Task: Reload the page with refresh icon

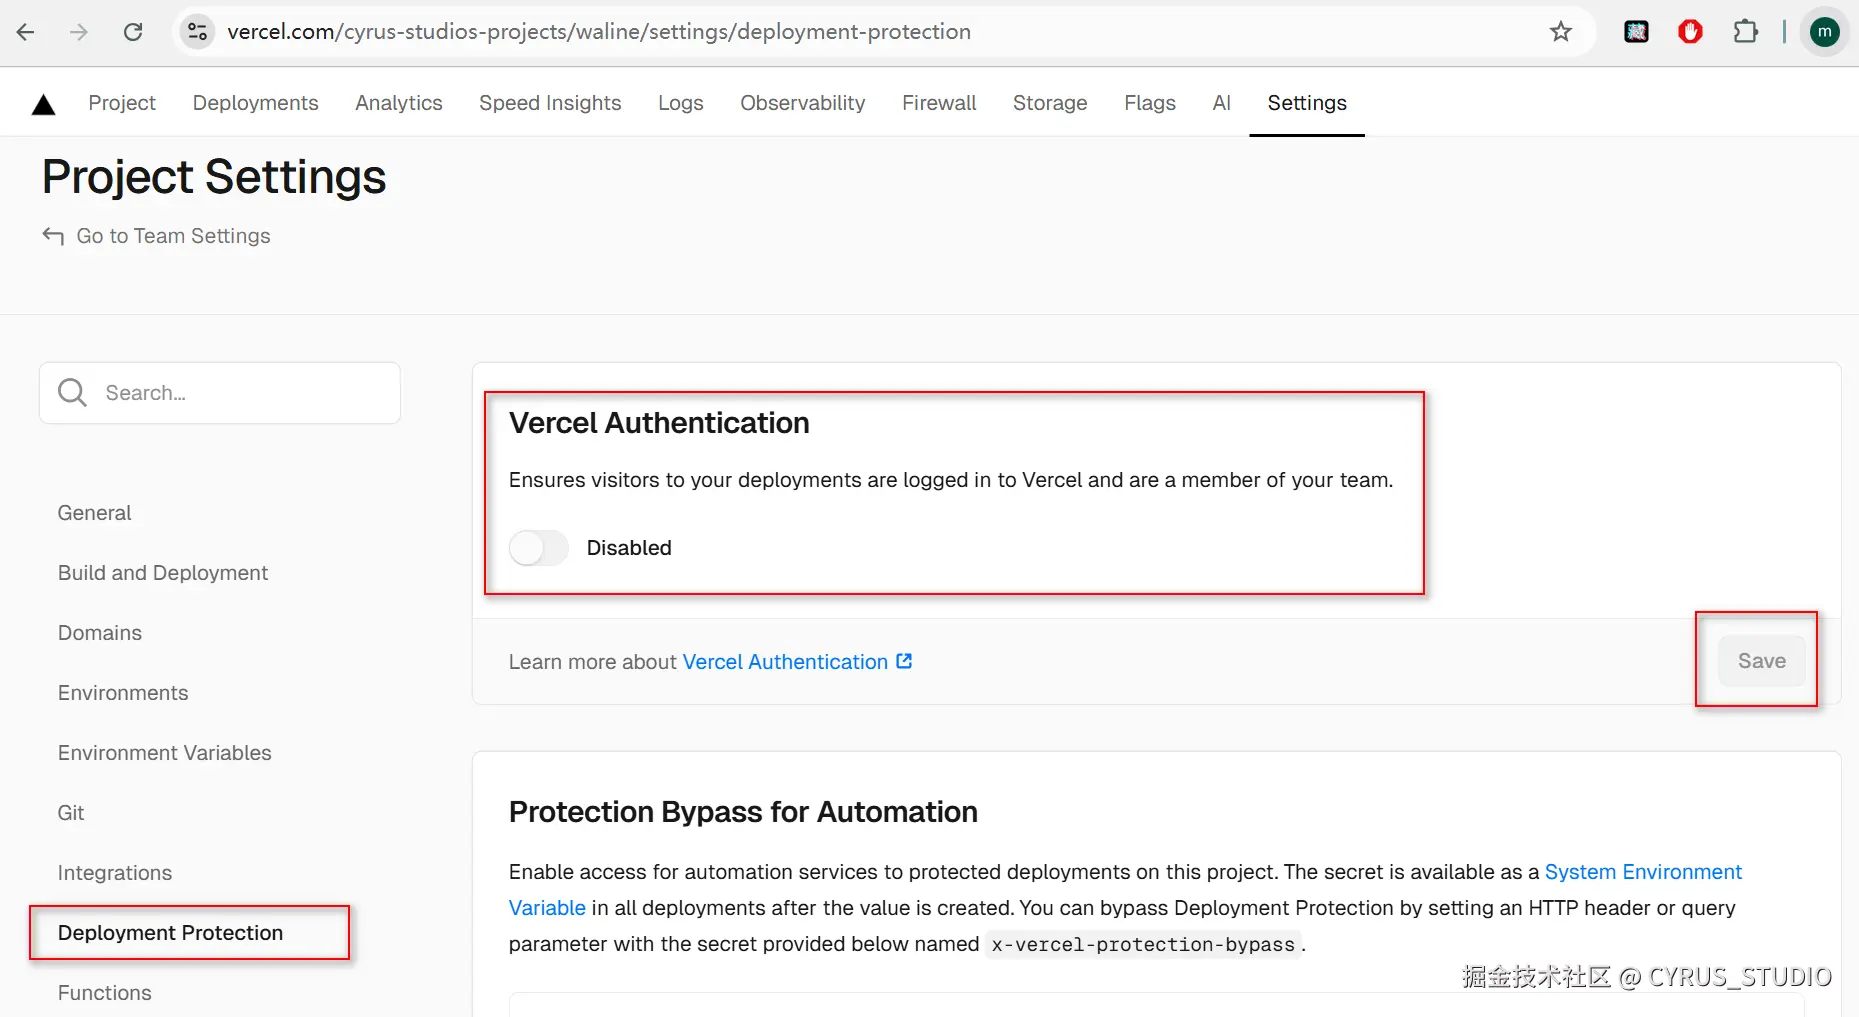Action: pos(133,32)
